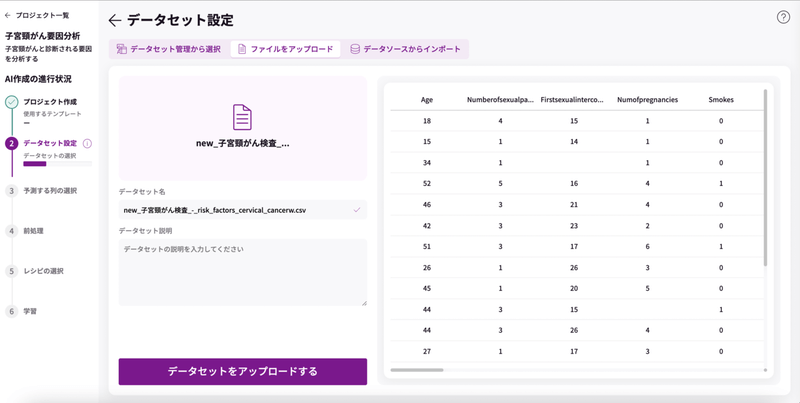
Task: Click the AI作成の進行状況 heading
Action: tap(38, 79)
